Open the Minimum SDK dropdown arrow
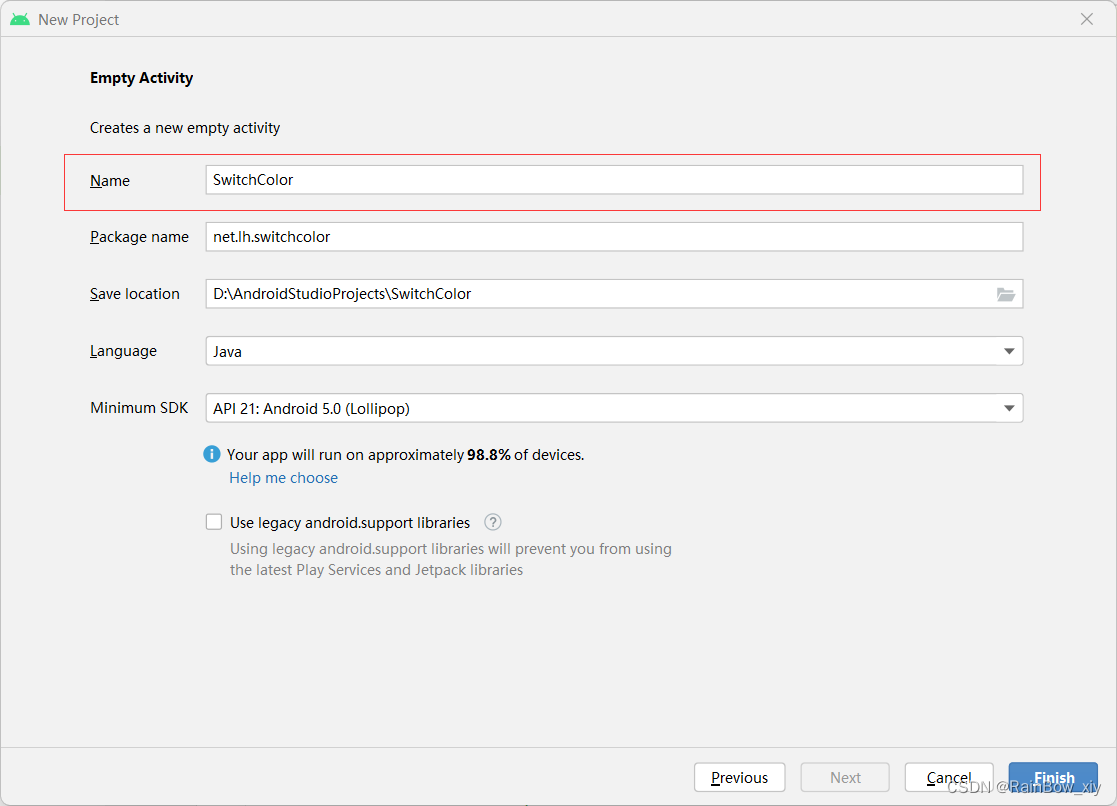The image size is (1117, 806). click(x=1008, y=408)
